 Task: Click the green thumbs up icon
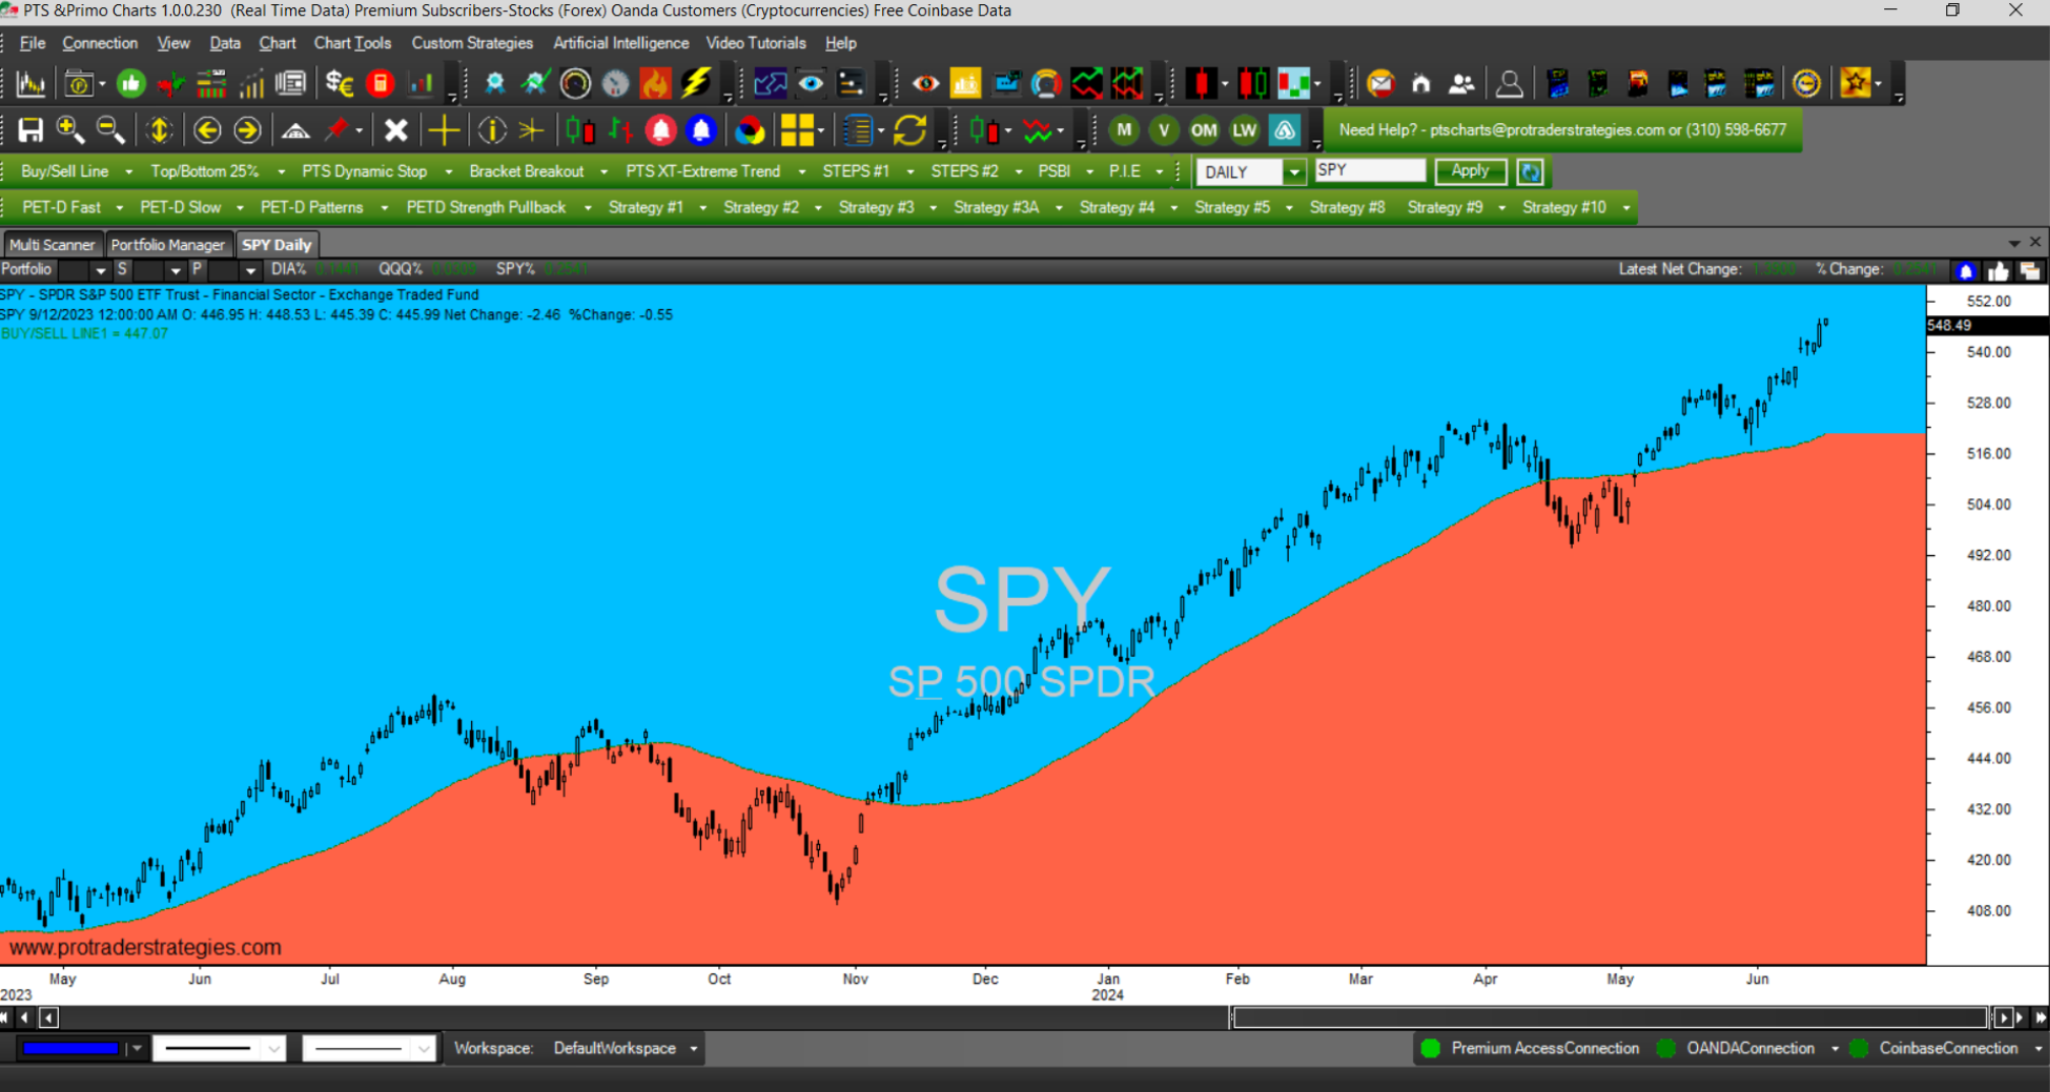click(x=130, y=84)
